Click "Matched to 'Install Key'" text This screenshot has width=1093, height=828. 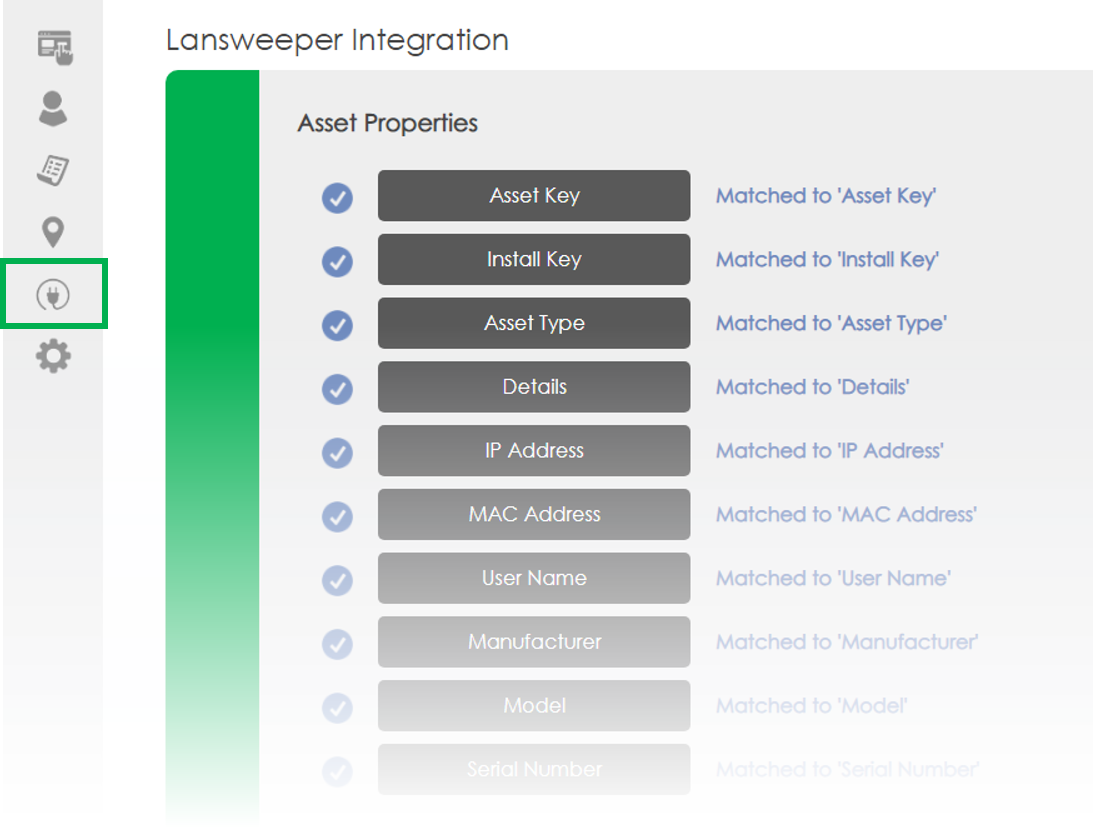point(827,259)
